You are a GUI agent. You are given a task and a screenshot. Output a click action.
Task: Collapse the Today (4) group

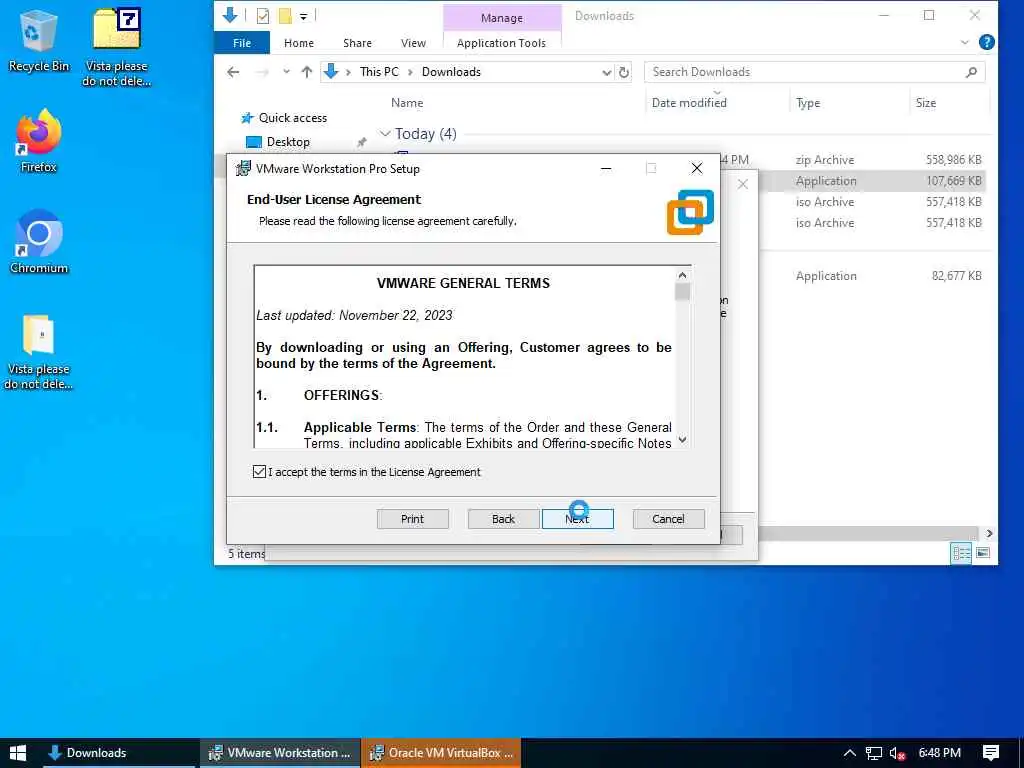pos(385,134)
